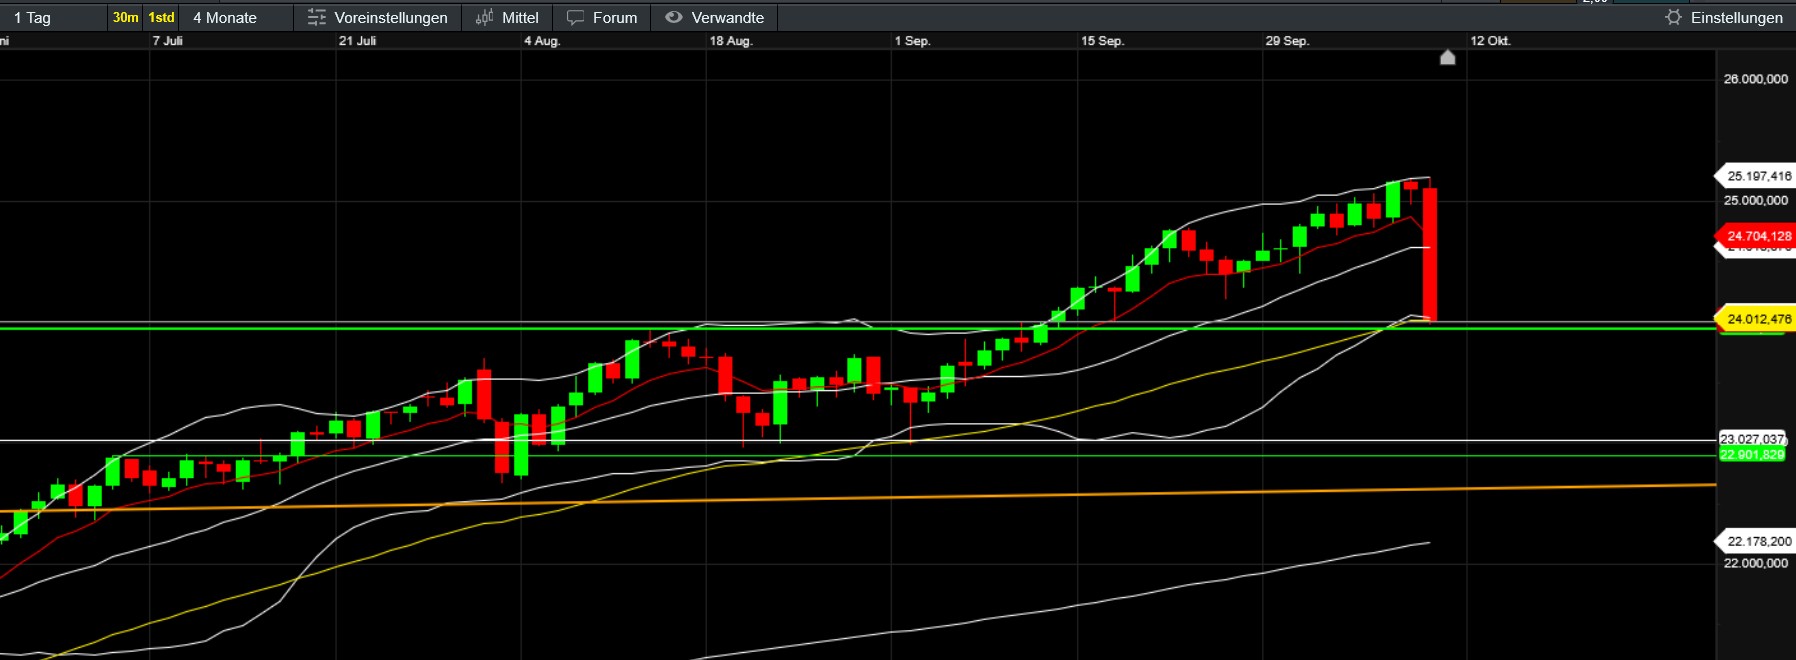Show Verwandte related instruments

pos(715,17)
